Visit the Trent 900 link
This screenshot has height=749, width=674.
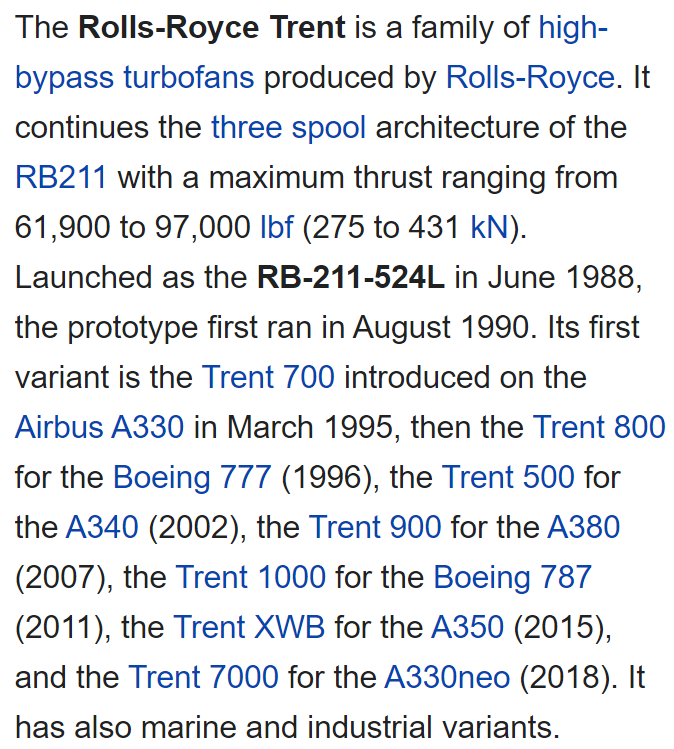point(375,527)
